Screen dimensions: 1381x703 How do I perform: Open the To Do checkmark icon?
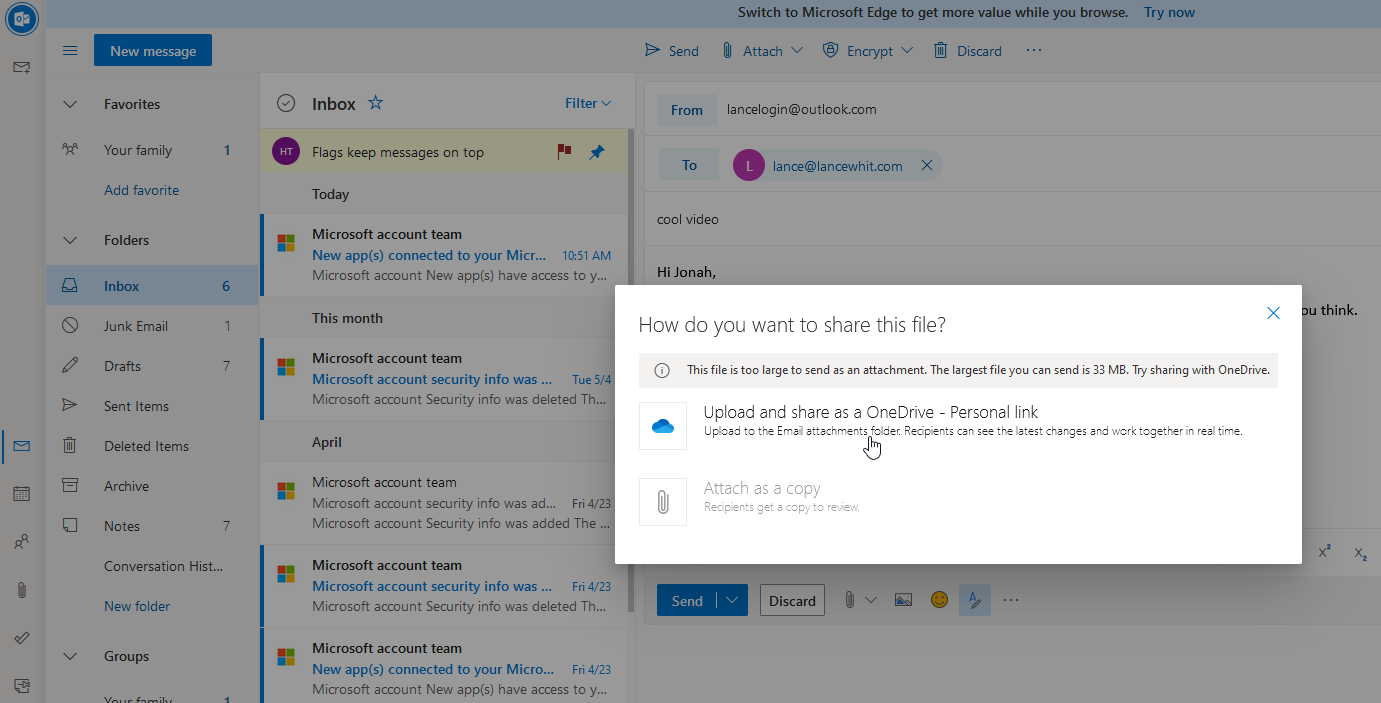[21, 638]
